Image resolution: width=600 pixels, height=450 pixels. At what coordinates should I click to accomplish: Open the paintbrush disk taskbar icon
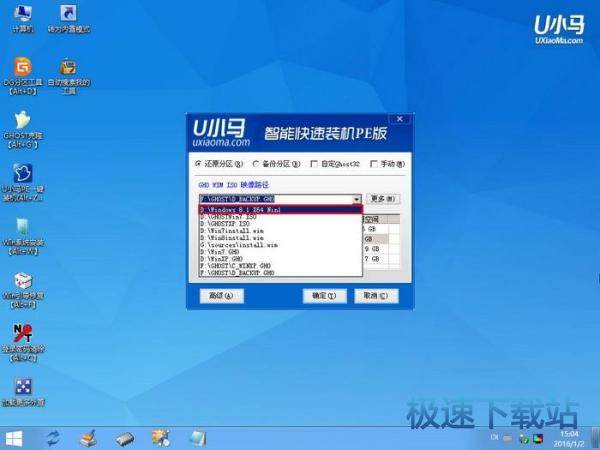coord(88,439)
